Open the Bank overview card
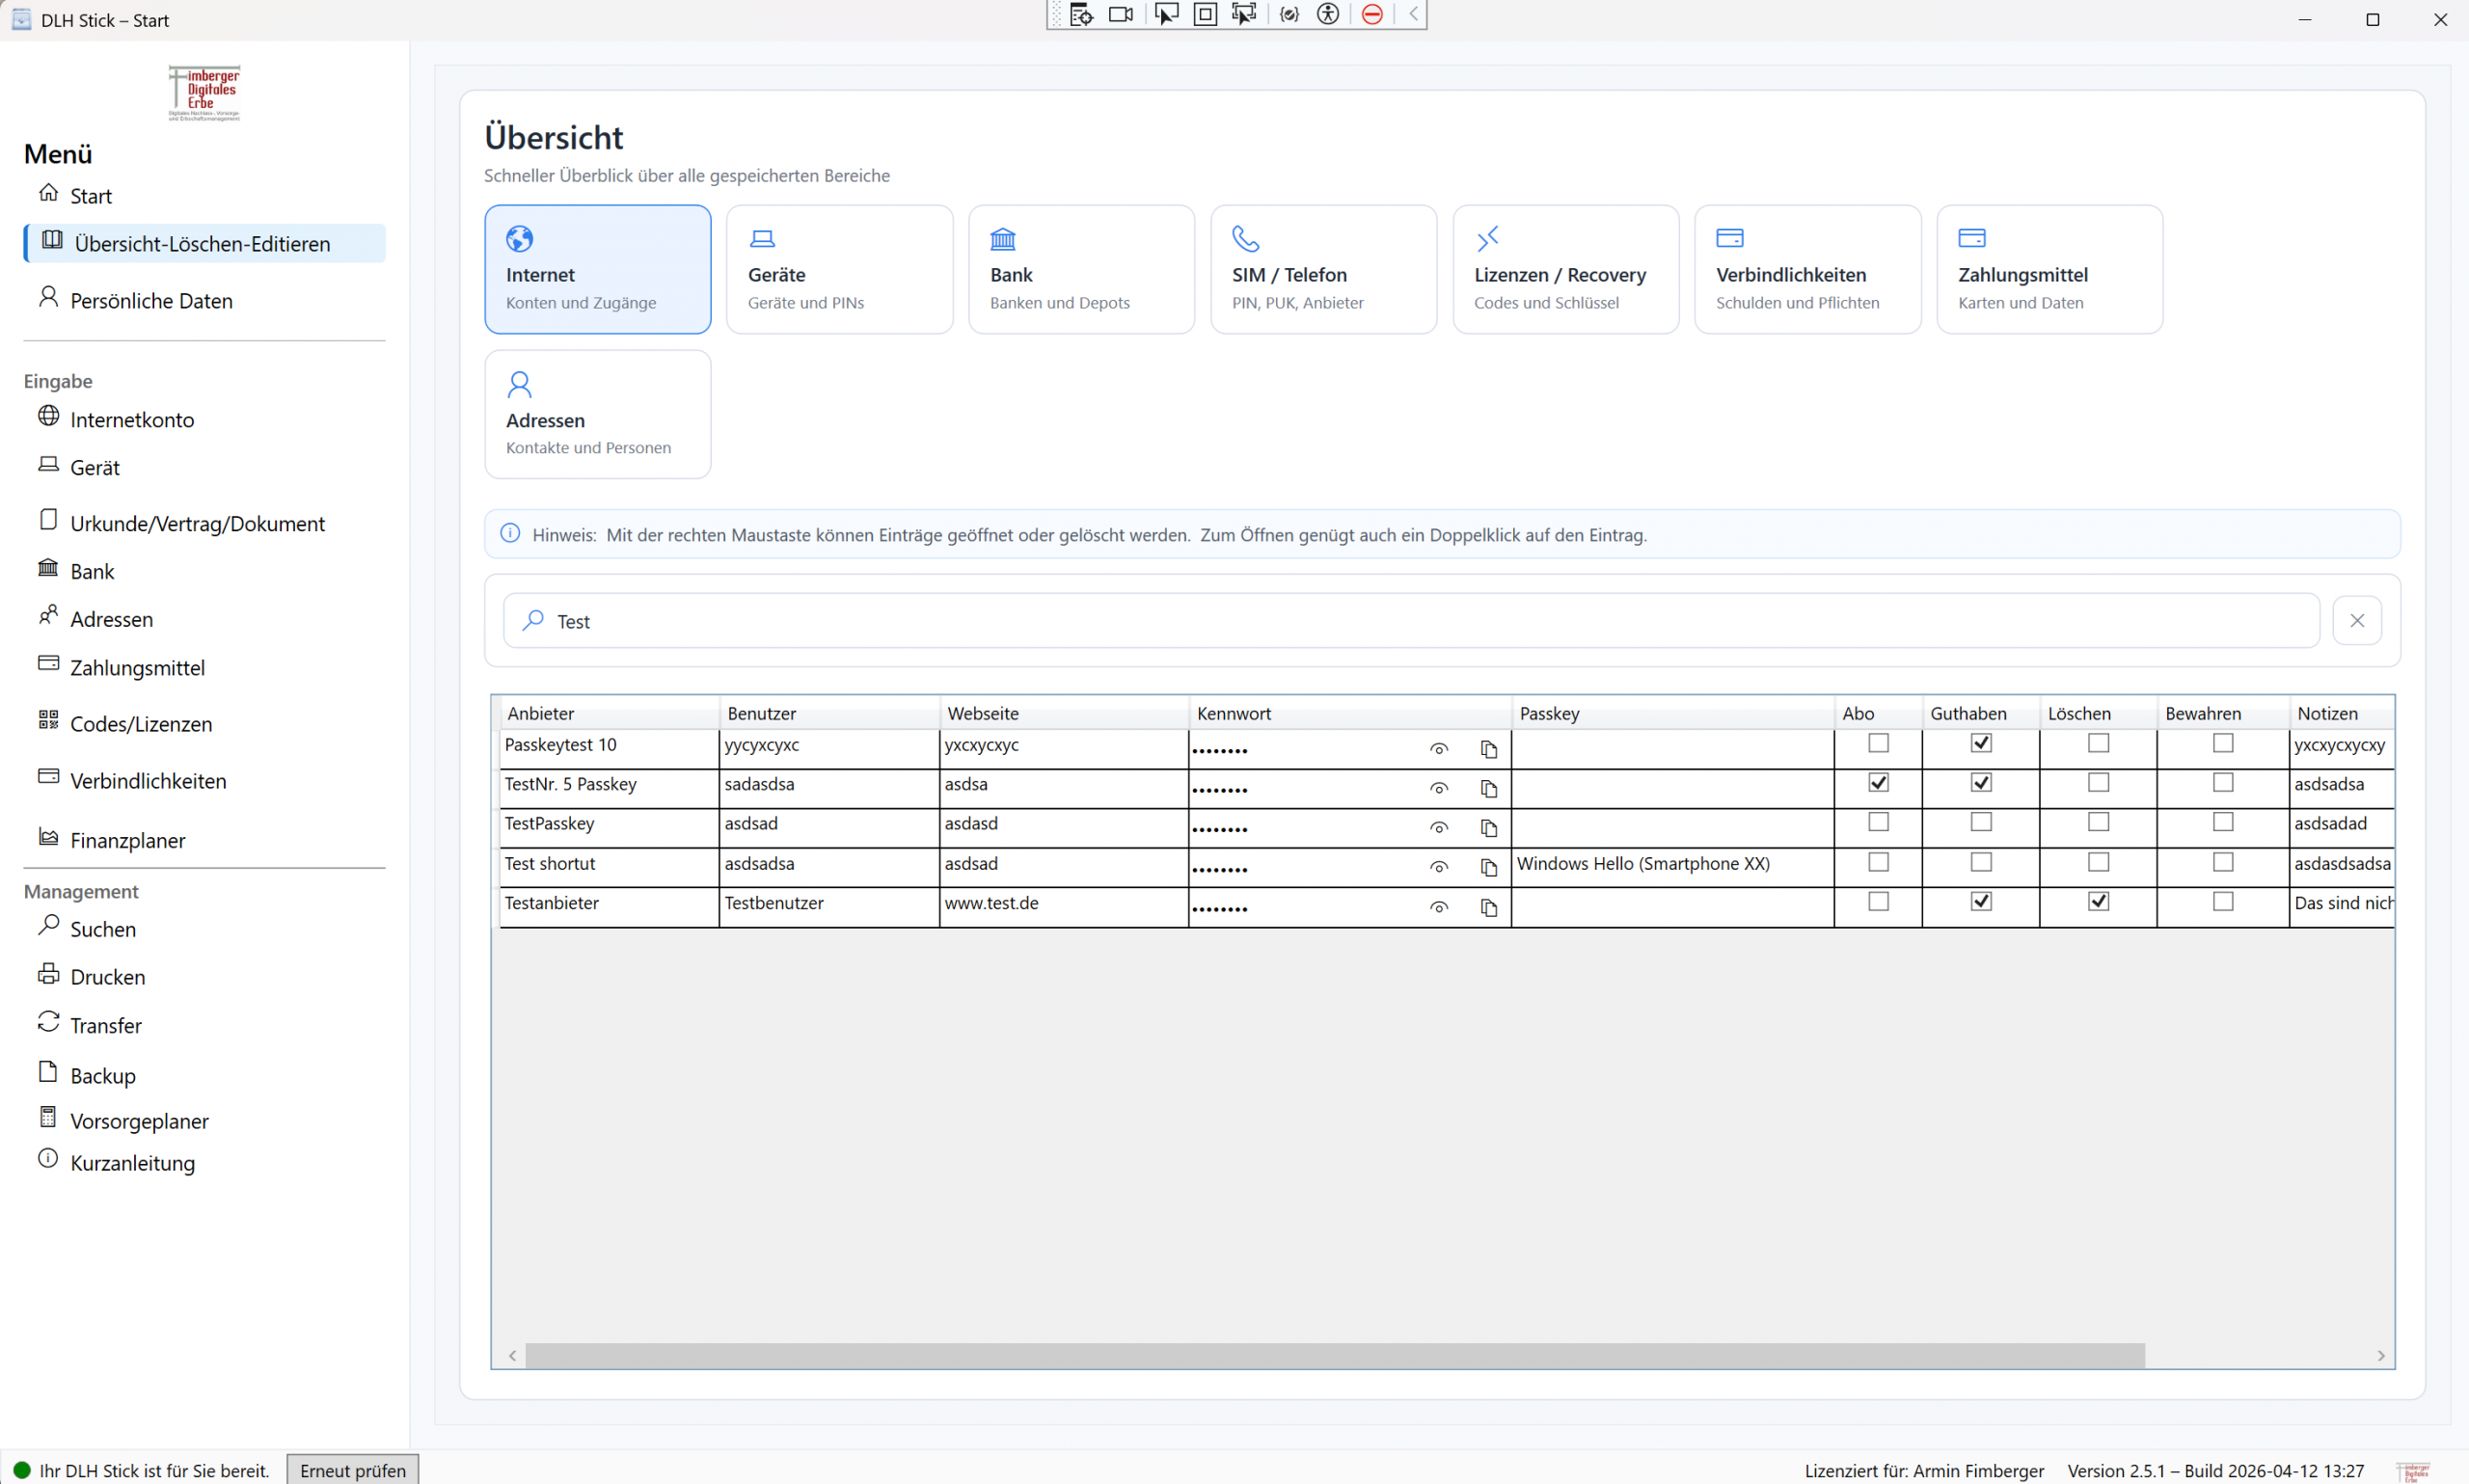The width and height of the screenshot is (2469, 1484). click(1080, 269)
